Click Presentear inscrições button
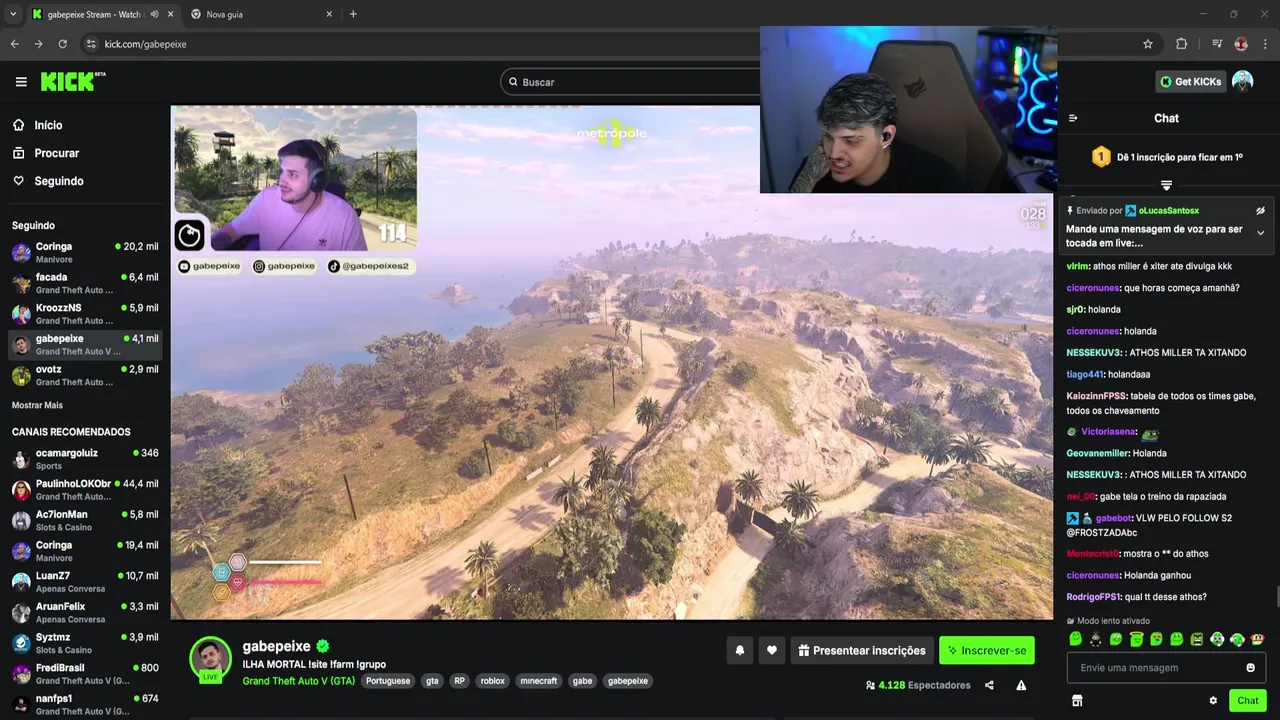 point(862,650)
